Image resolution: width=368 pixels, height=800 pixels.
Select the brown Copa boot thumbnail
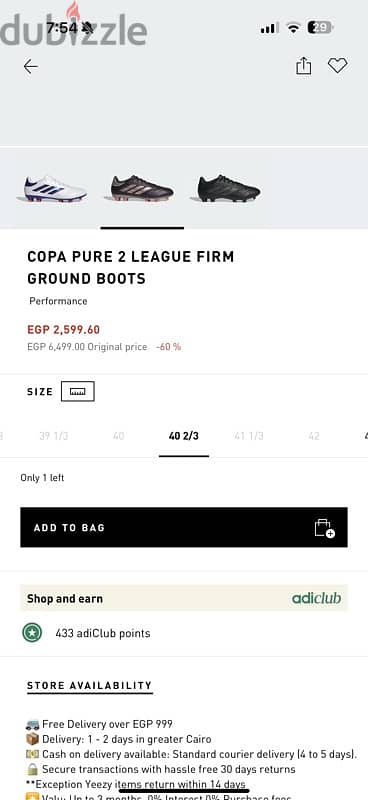(142, 188)
